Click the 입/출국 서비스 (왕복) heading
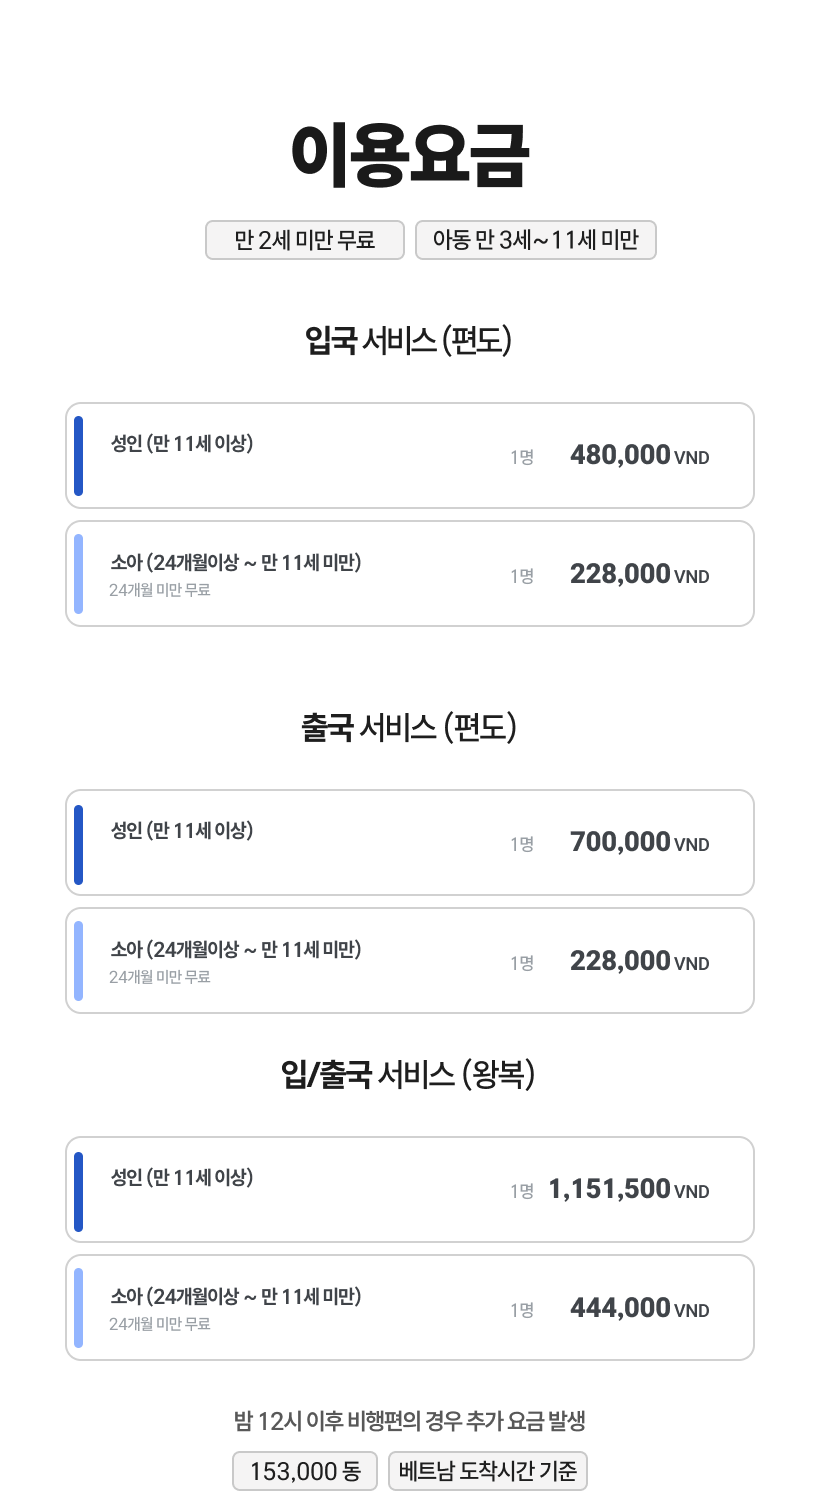Image resolution: width=820 pixels, height=1511 pixels. point(409,1075)
